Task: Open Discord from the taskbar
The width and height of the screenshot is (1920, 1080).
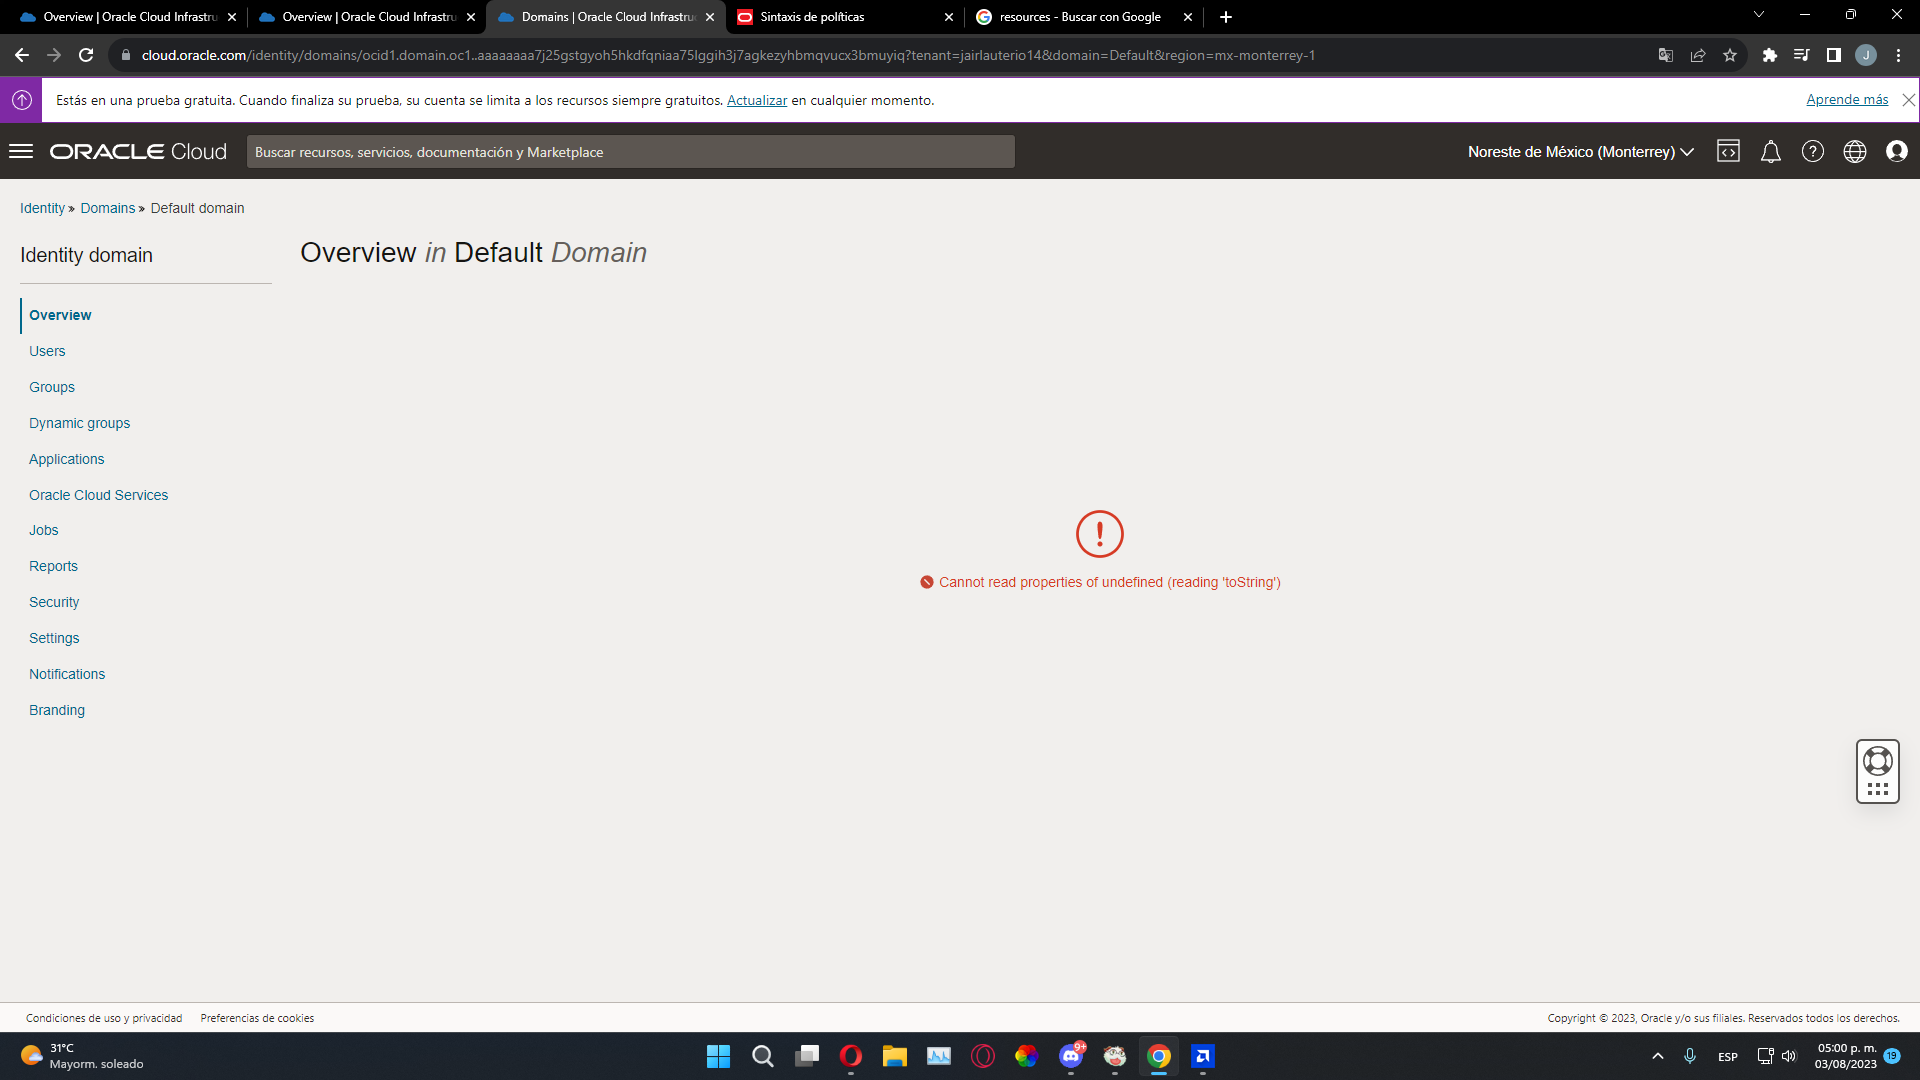Action: [1071, 1056]
